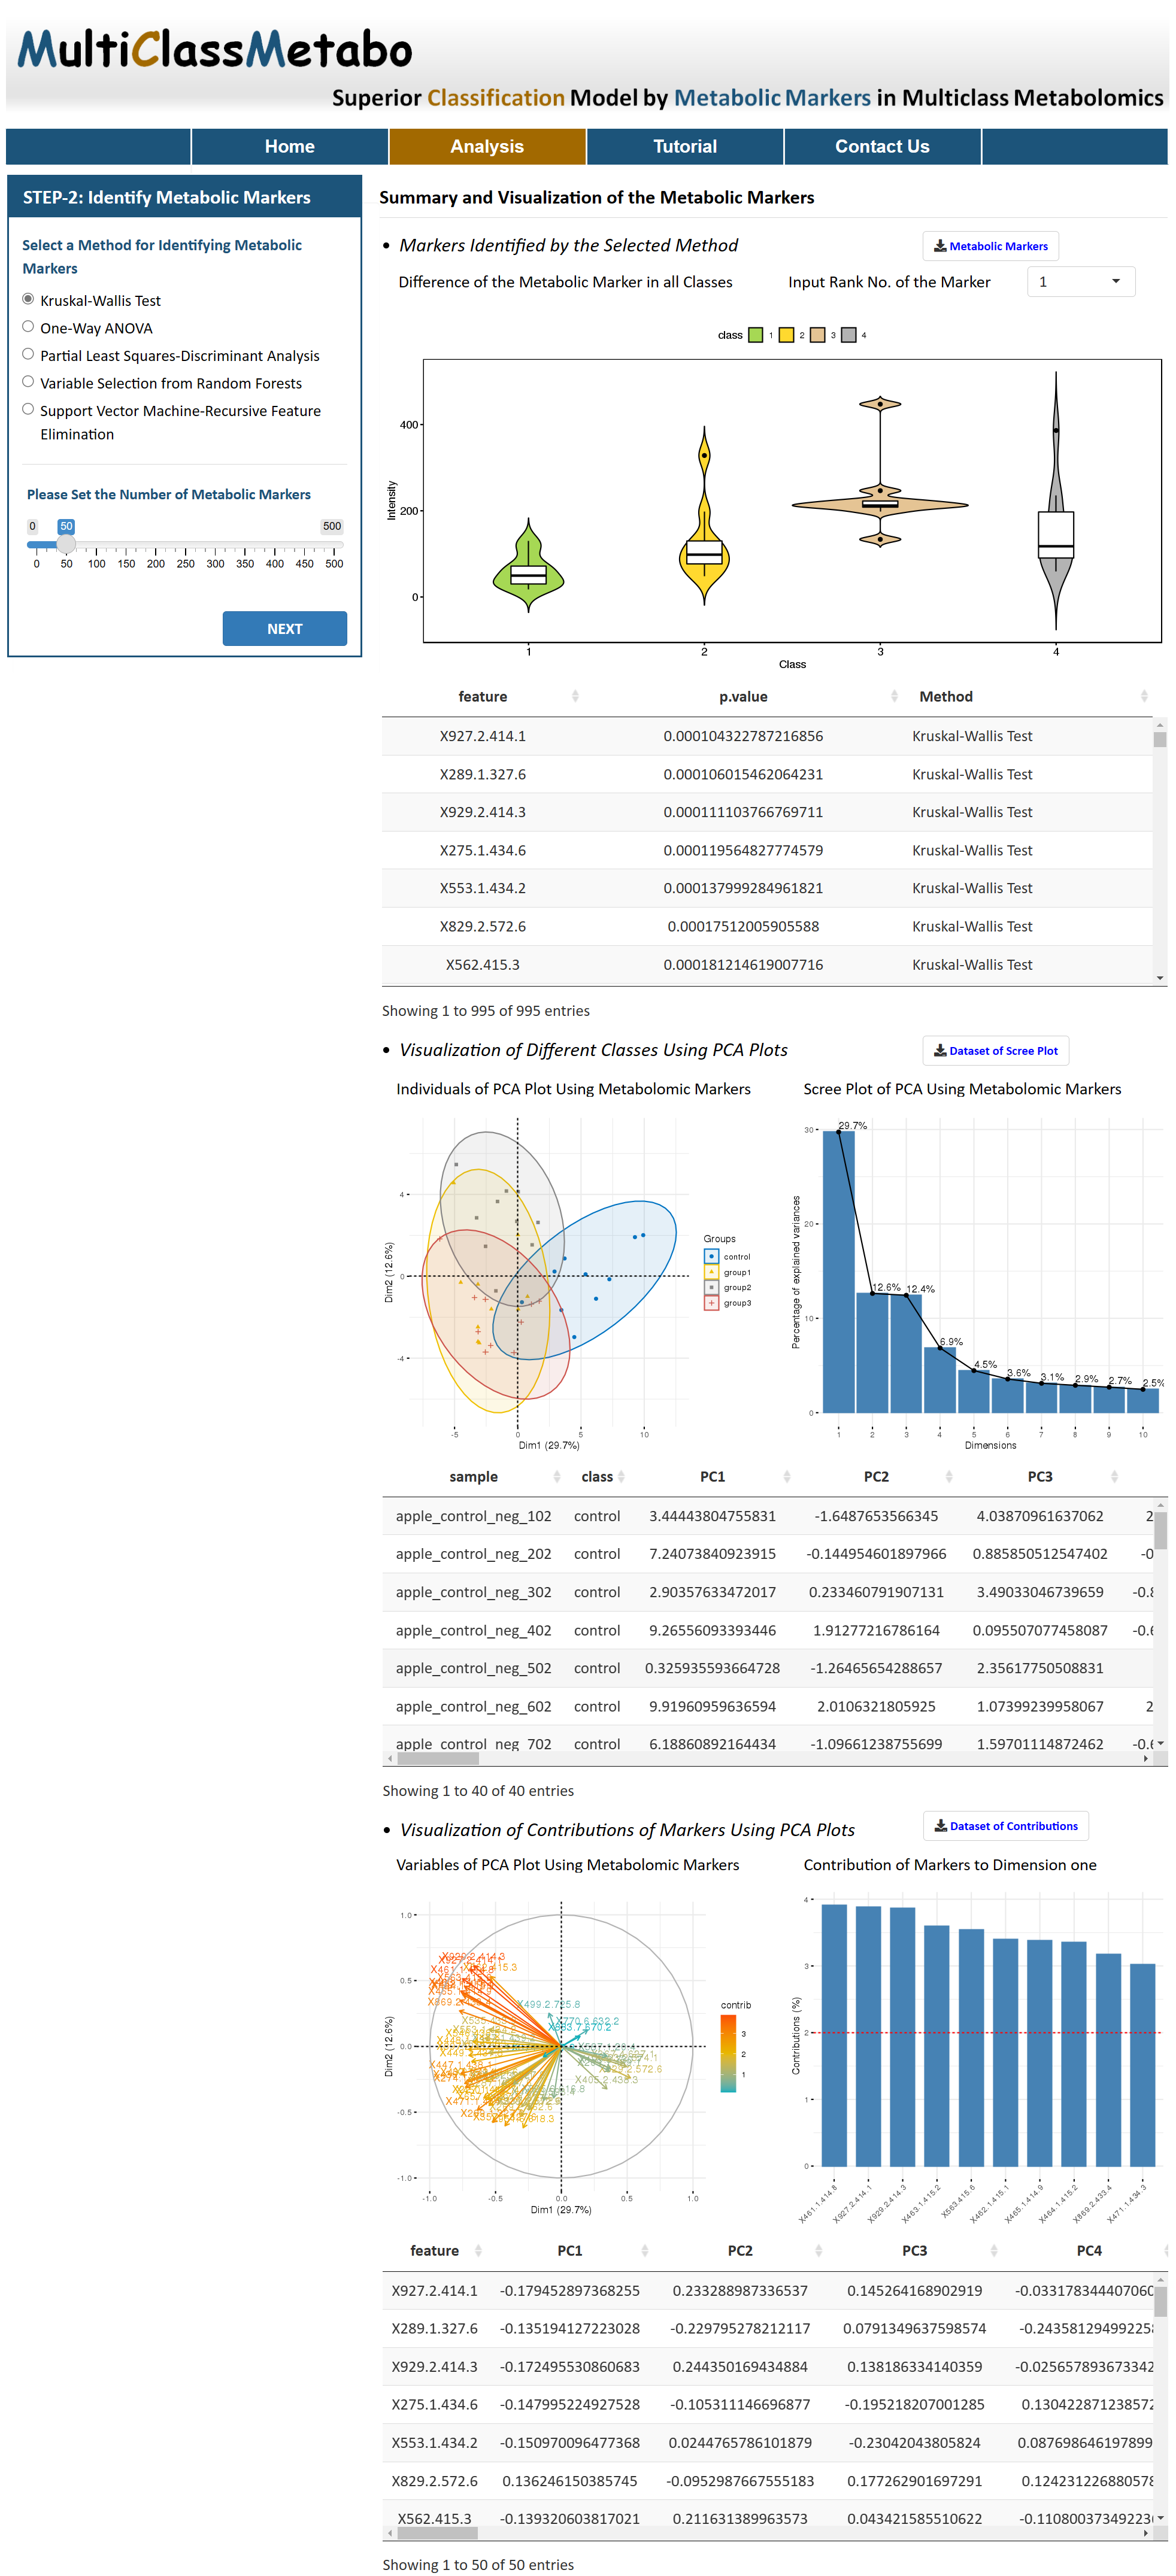Open the Tutorial tab

685,146
